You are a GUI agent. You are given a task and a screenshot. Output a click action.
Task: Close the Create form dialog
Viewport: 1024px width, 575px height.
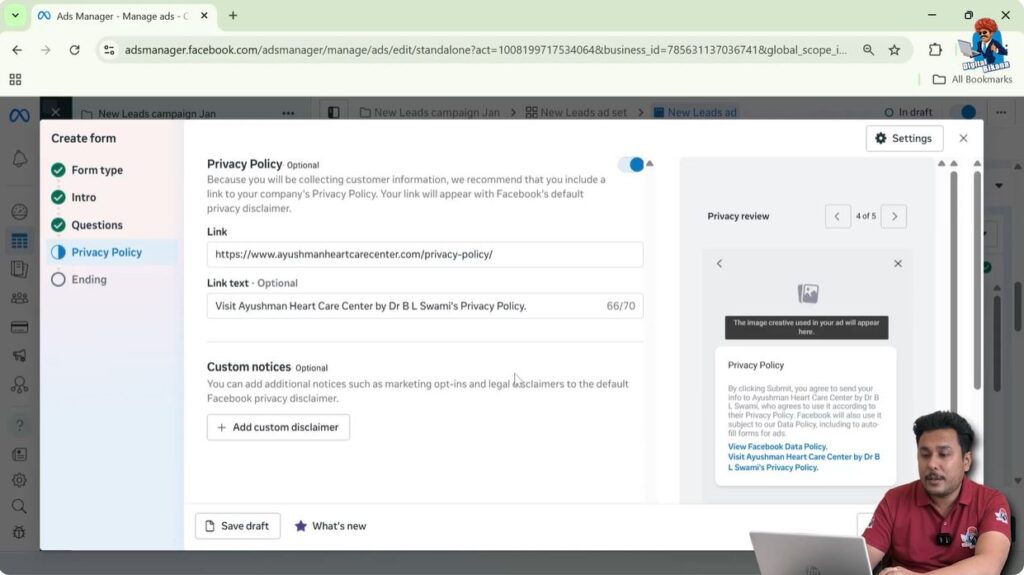click(963, 139)
